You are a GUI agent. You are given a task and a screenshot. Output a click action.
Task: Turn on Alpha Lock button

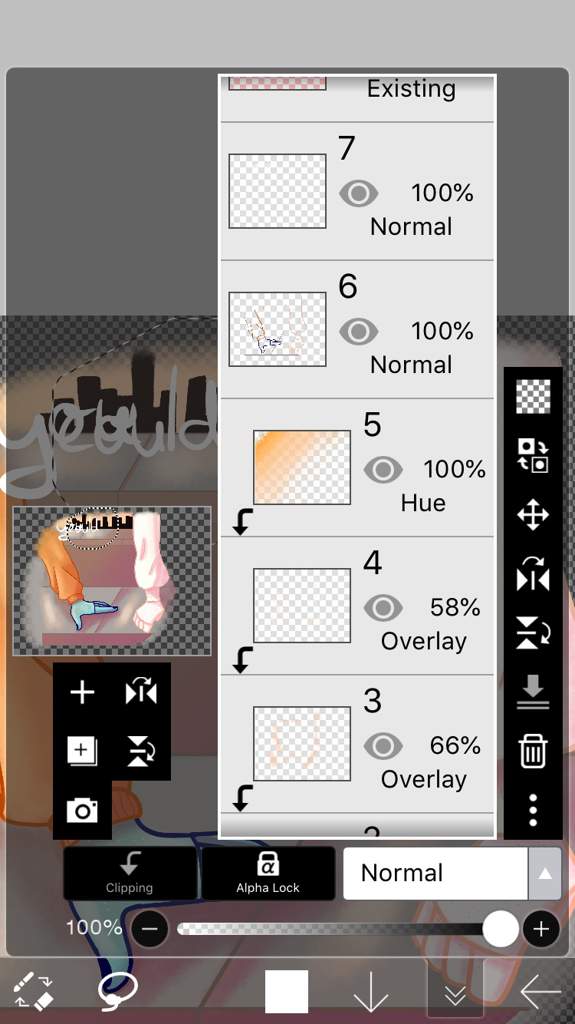point(268,873)
